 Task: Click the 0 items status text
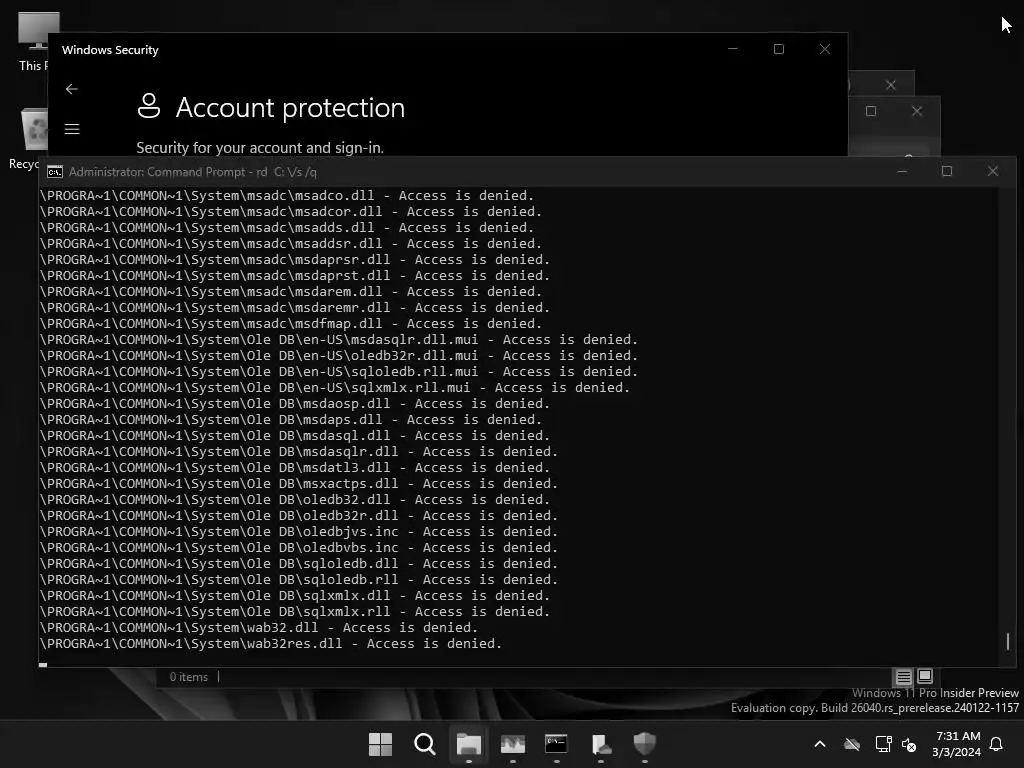coord(189,677)
